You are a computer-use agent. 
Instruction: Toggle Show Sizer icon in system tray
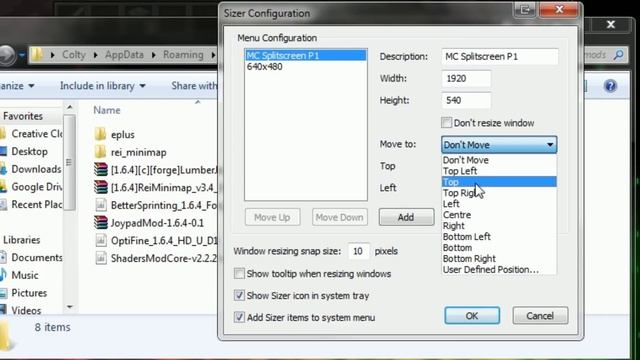(239, 295)
